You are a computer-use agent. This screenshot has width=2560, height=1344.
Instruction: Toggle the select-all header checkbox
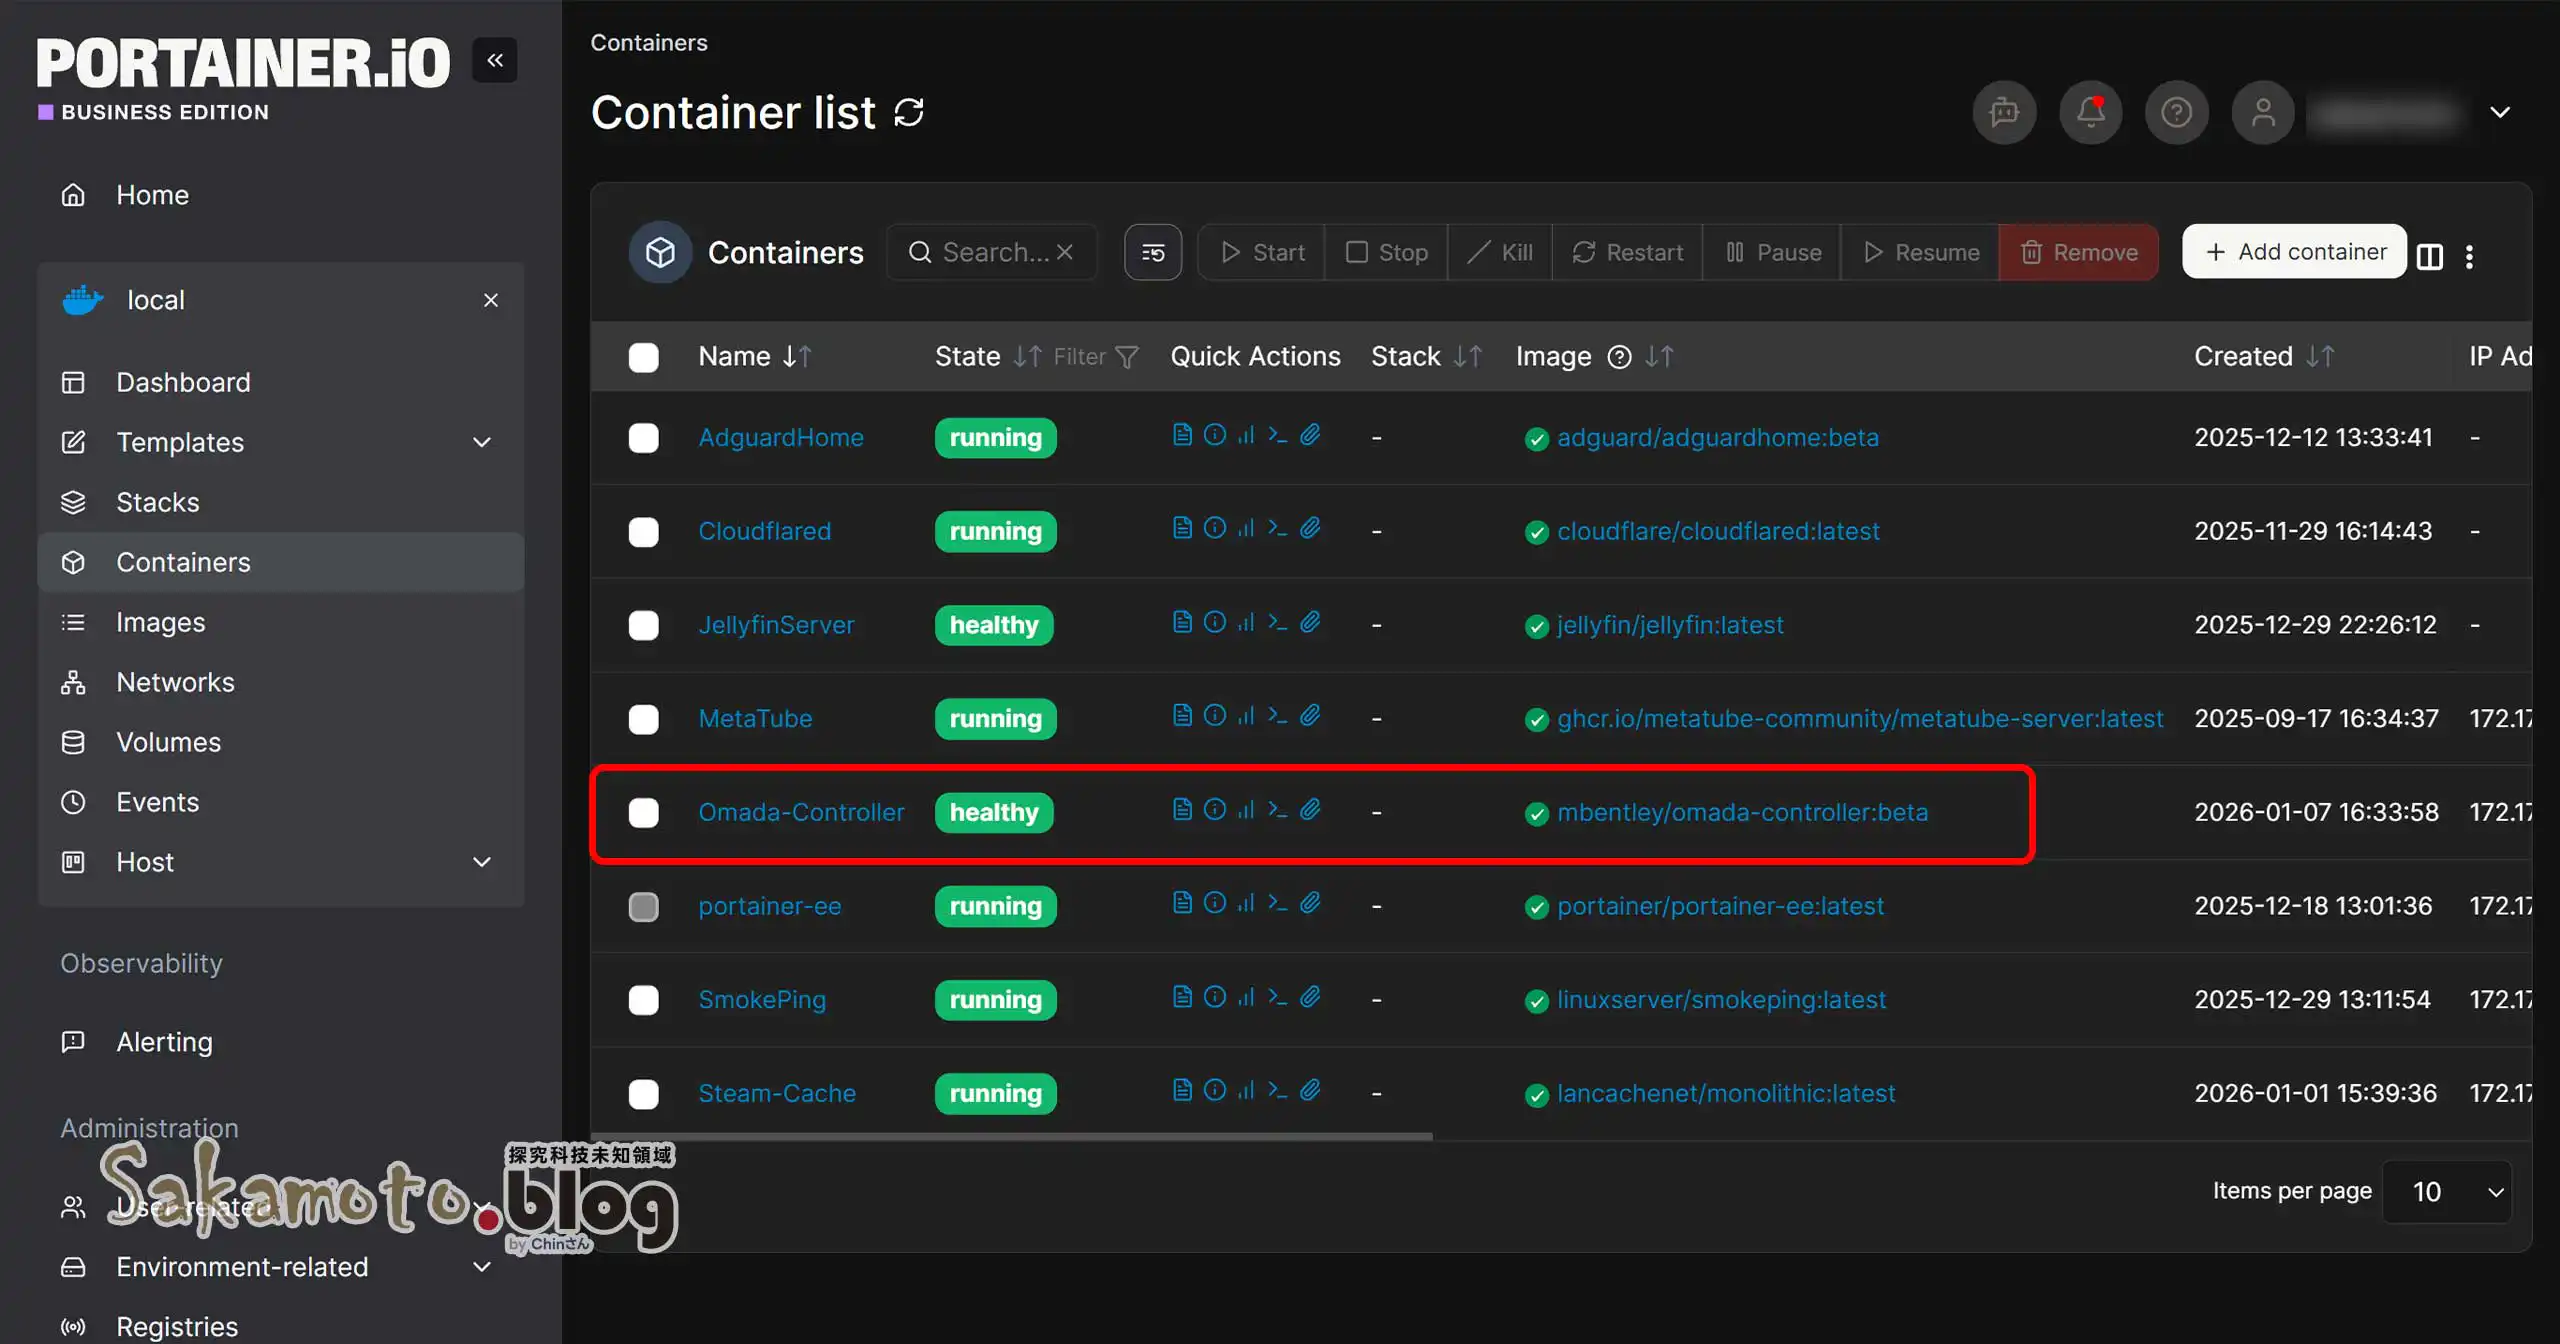coord(643,357)
